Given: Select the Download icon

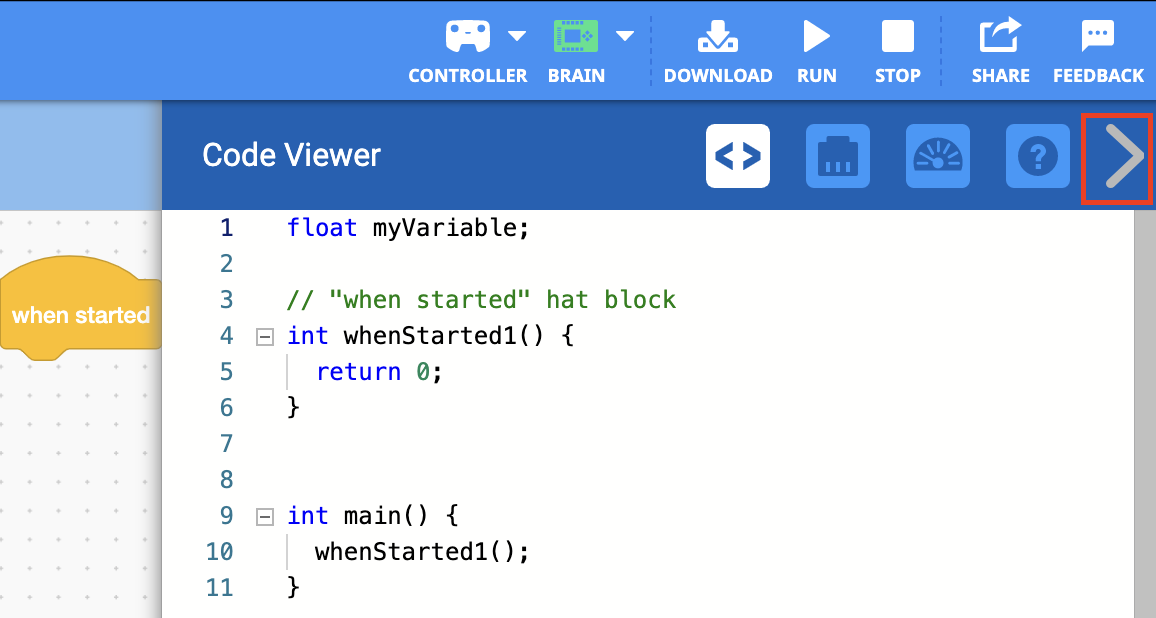Looking at the screenshot, I should [718, 37].
